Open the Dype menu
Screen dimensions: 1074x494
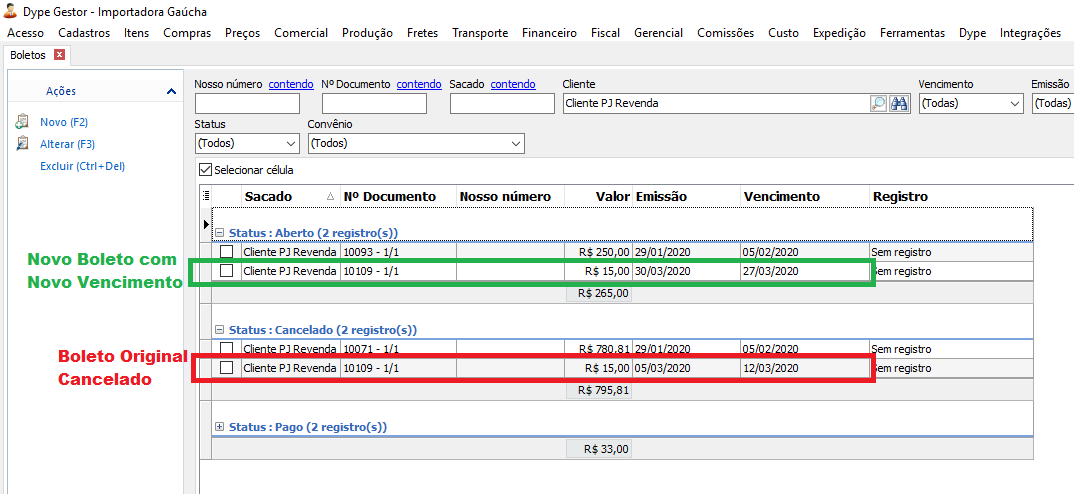click(x=973, y=33)
